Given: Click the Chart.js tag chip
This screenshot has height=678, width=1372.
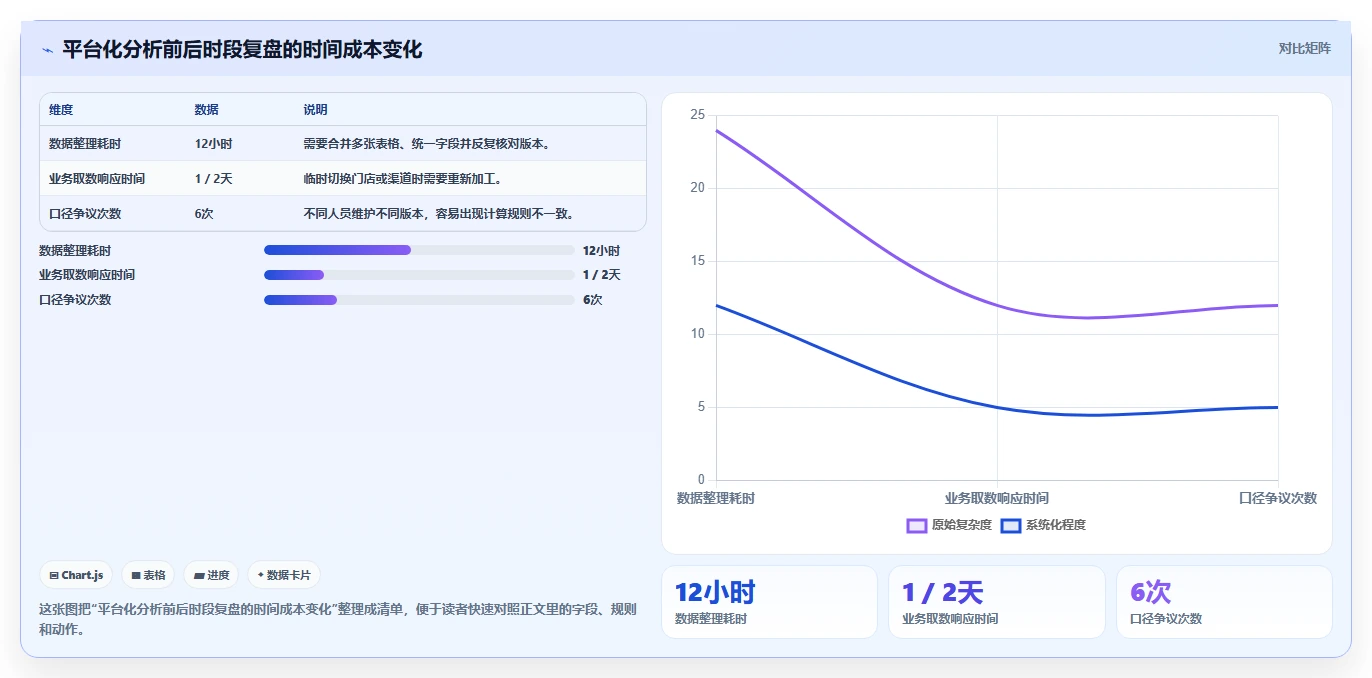Looking at the screenshot, I should pyautogui.click(x=77, y=575).
